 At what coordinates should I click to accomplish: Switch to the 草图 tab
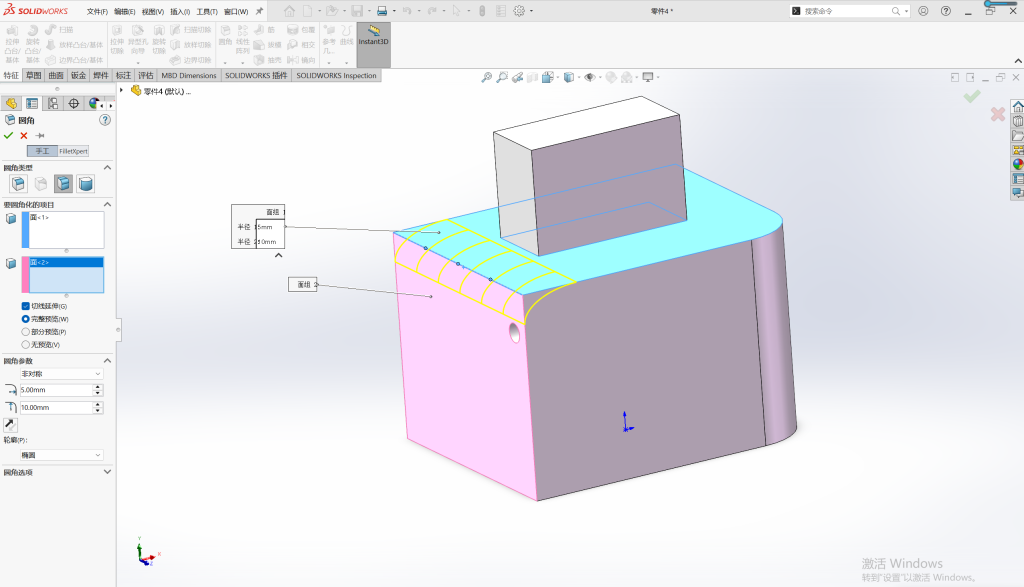[x=33, y=75]
